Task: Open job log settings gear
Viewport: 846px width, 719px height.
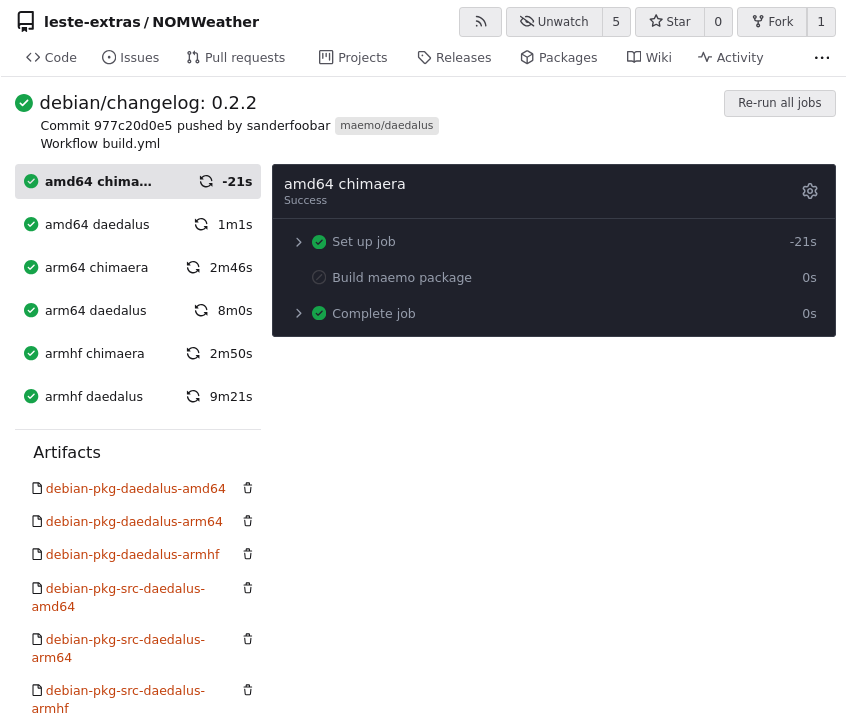Action: [810, 191]
